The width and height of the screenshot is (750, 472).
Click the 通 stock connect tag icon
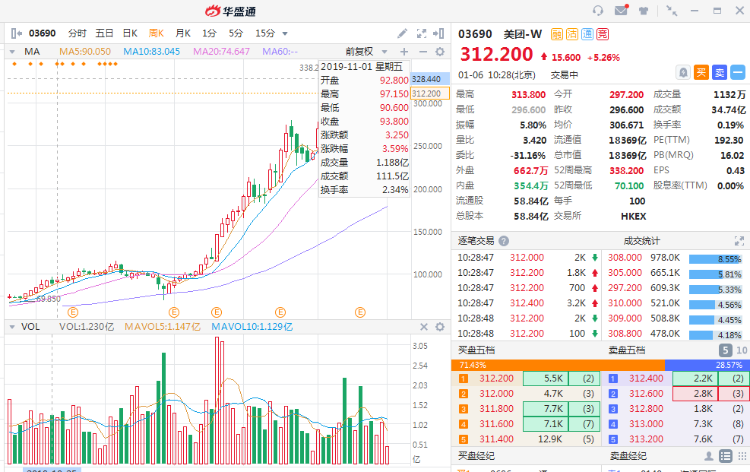587,34
